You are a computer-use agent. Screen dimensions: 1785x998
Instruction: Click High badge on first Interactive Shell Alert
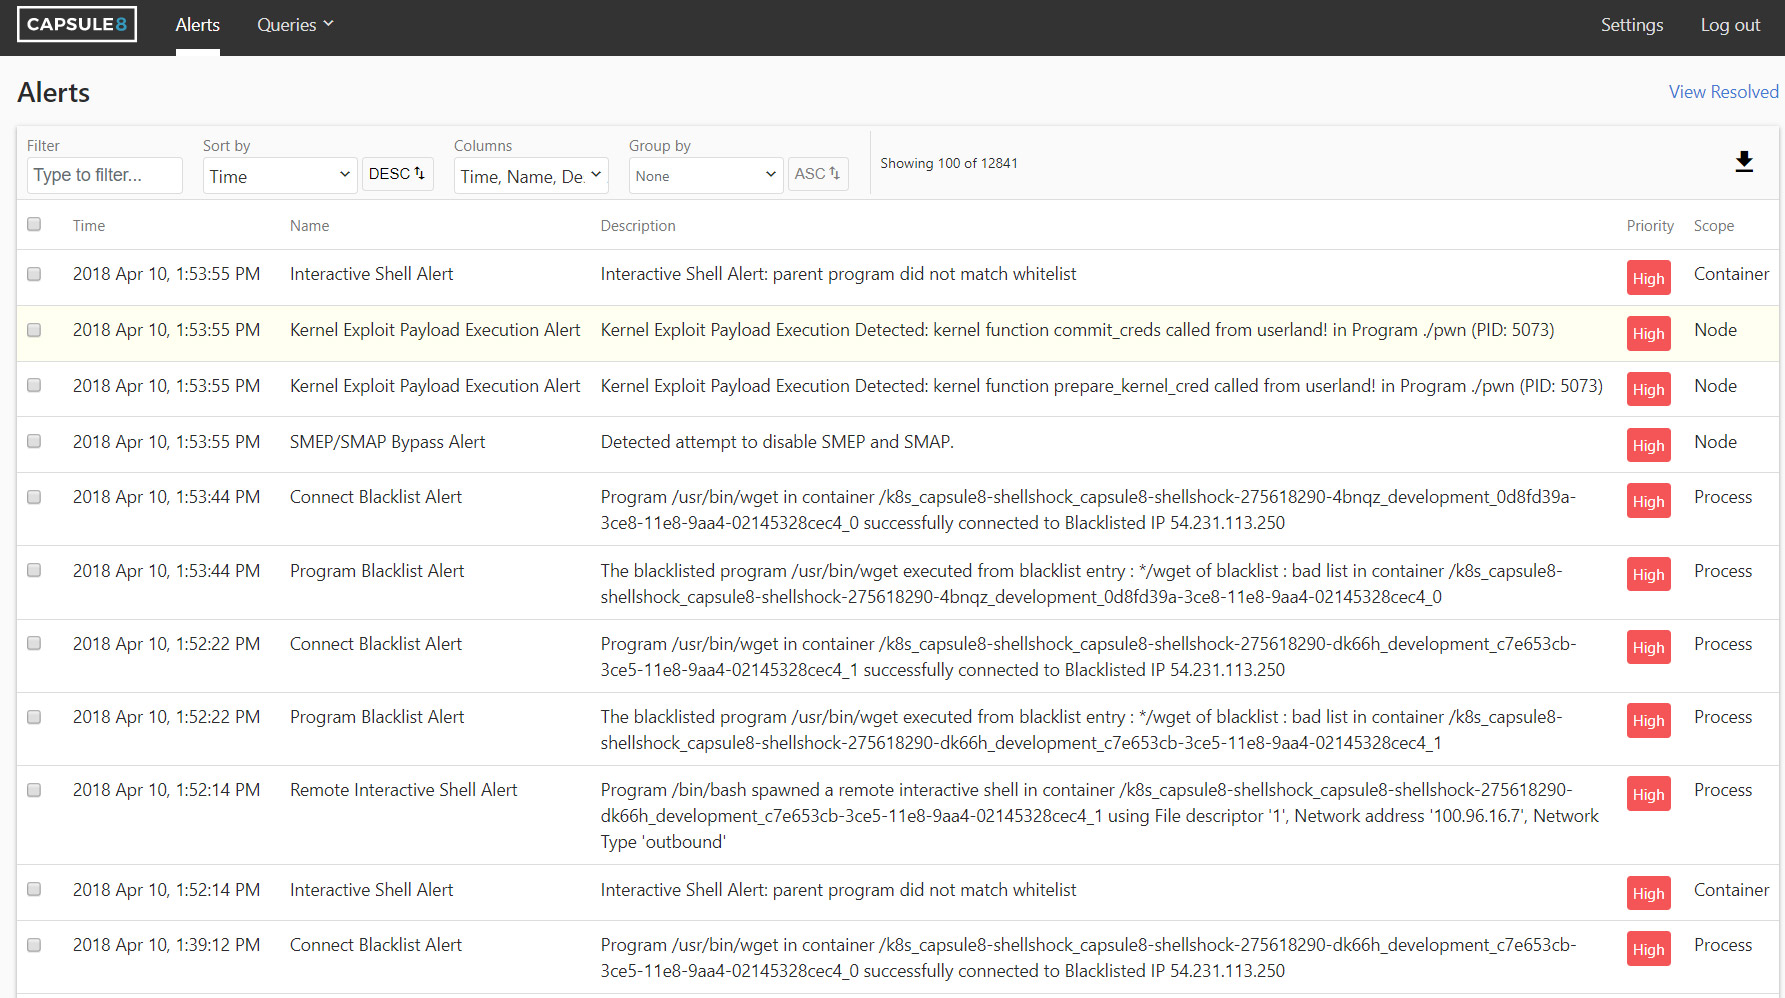(1648, 279)
